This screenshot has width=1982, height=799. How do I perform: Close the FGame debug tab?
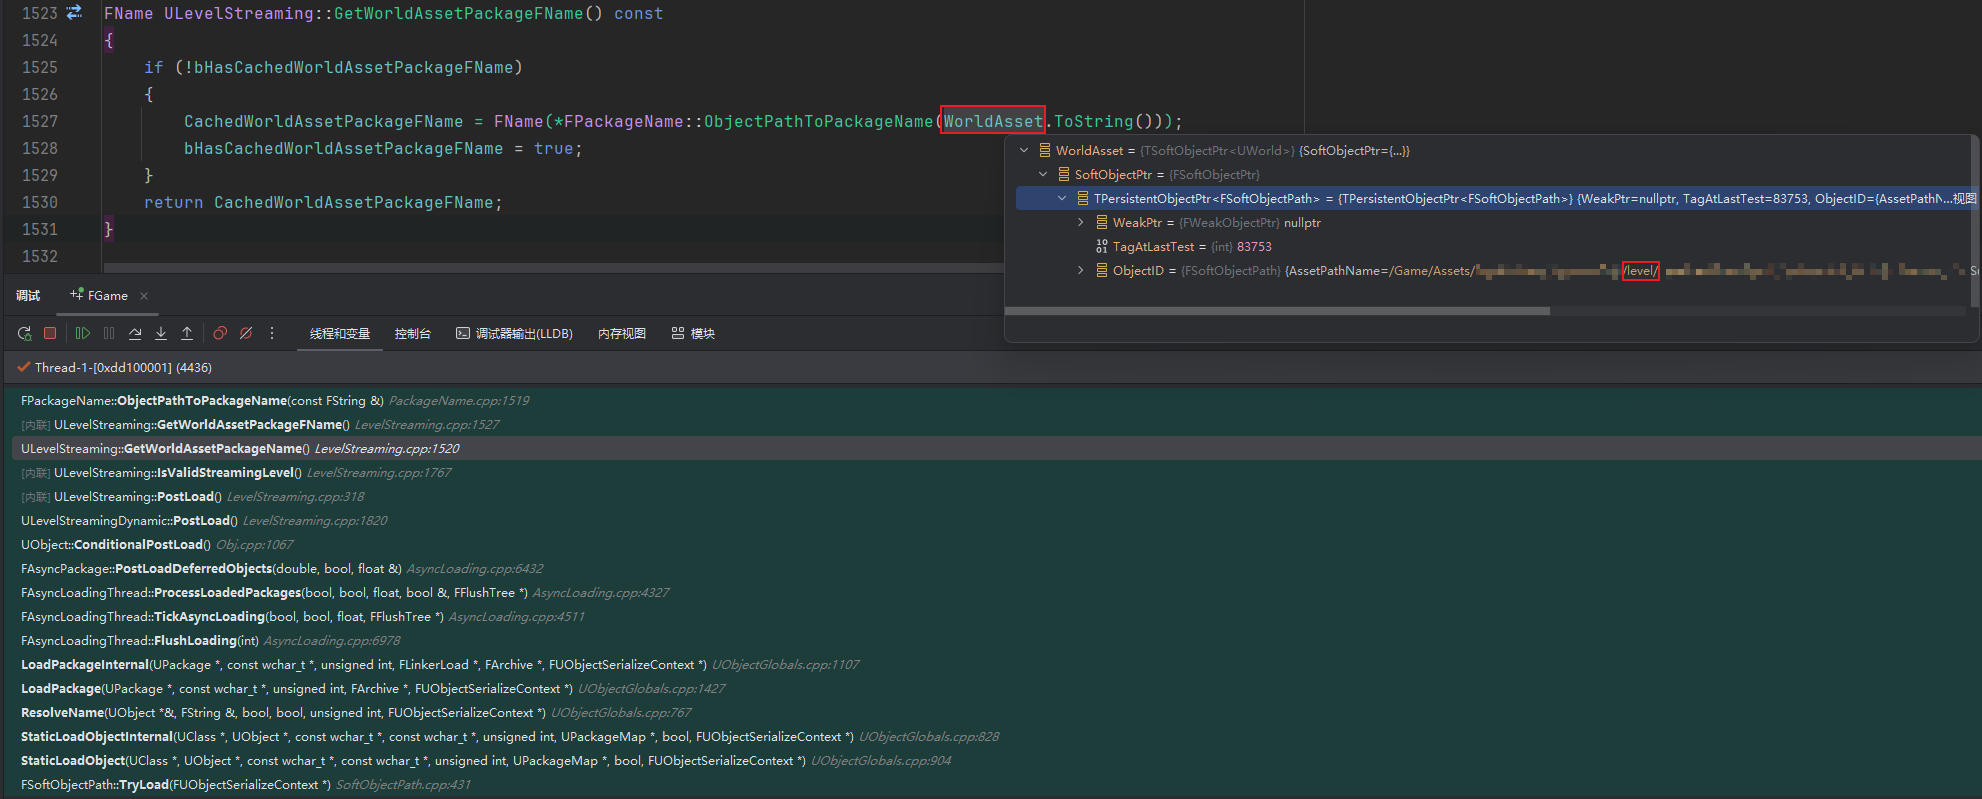[144, 296]
